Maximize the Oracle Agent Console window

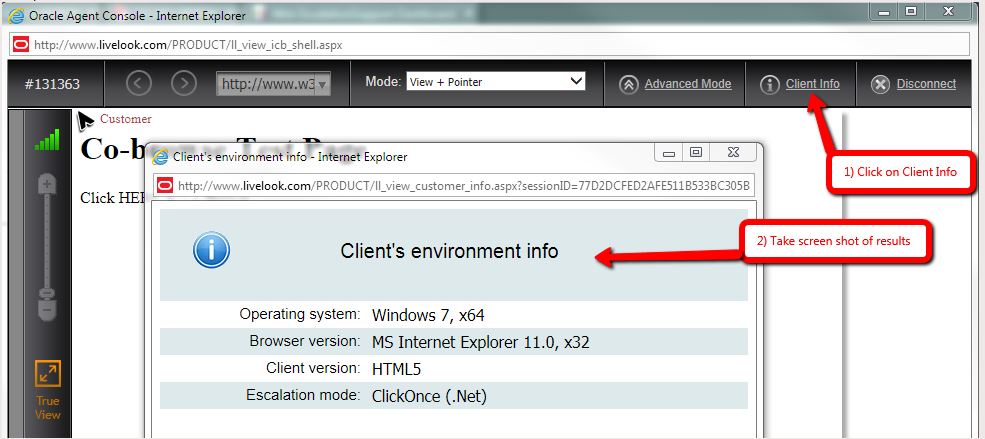pyautogui.click(x=911, y=11)
